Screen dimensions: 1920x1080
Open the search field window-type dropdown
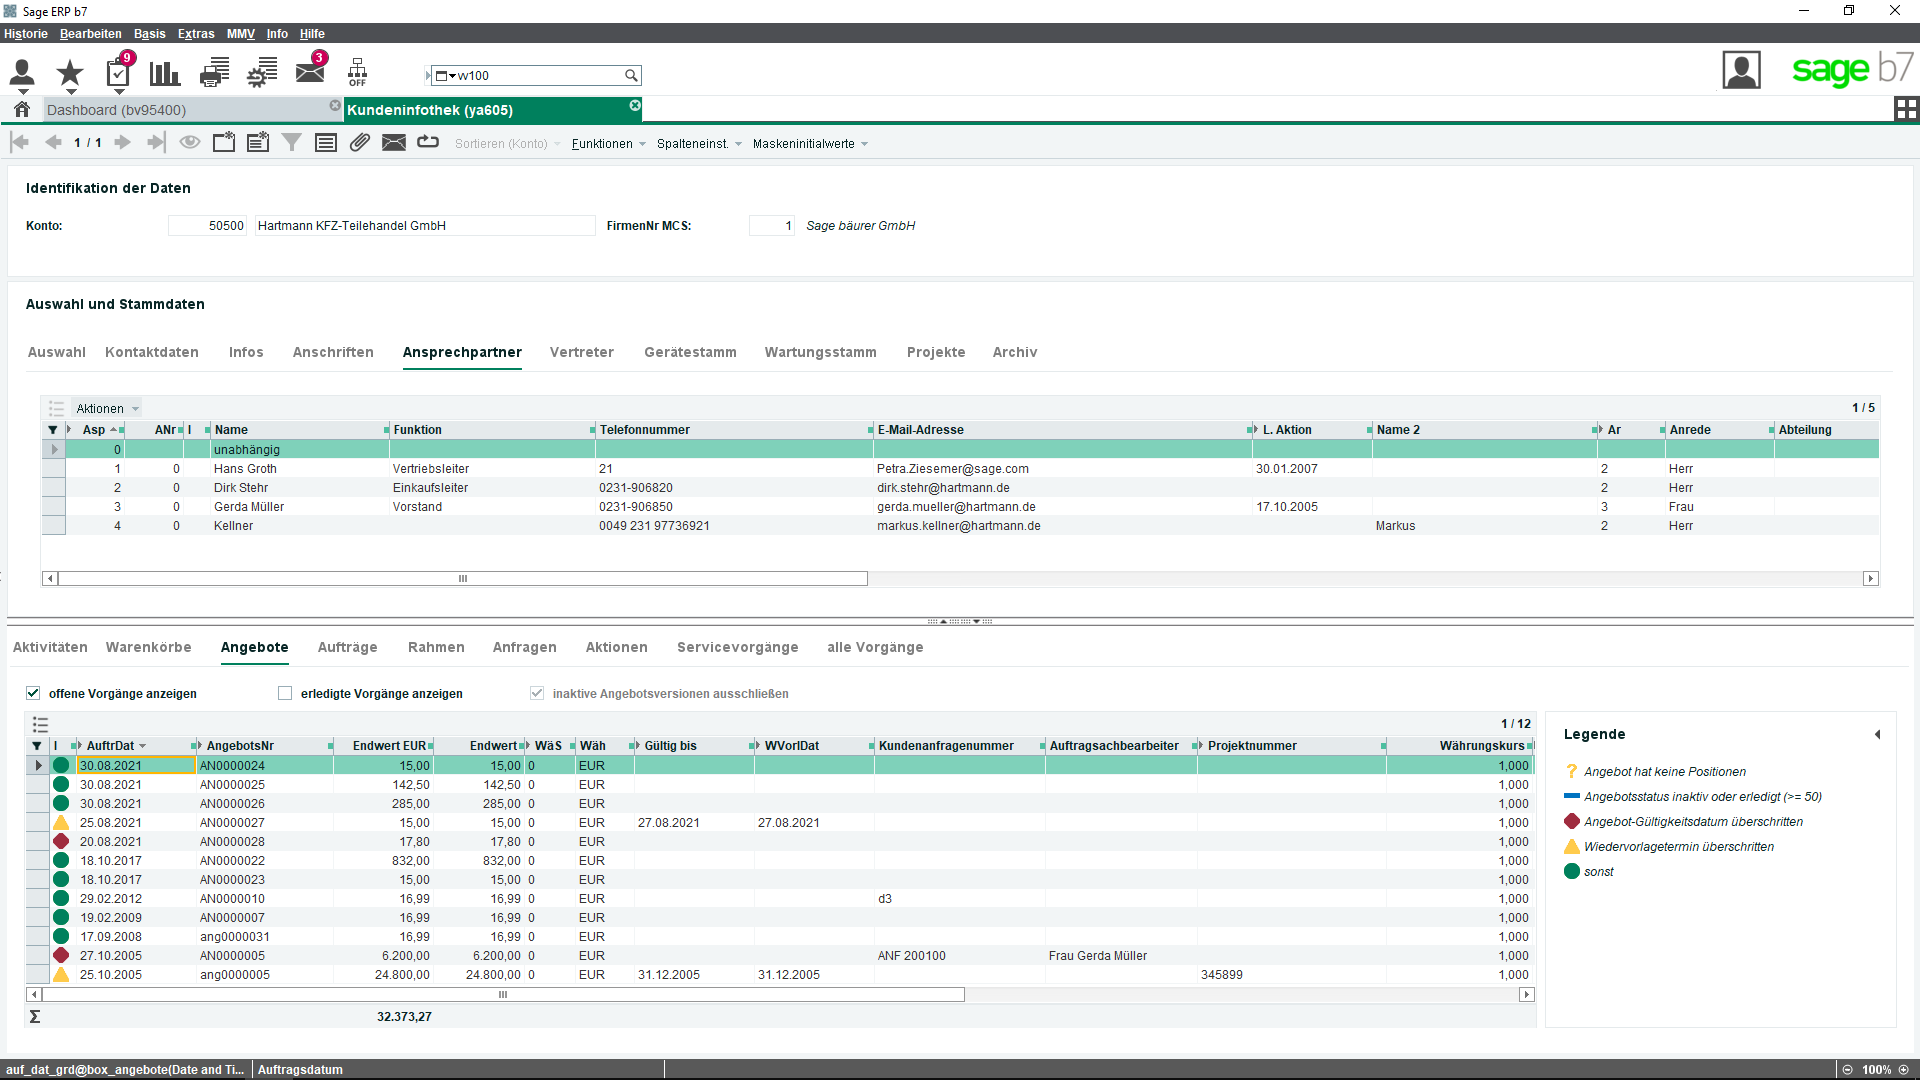click(x=445, y=75)
